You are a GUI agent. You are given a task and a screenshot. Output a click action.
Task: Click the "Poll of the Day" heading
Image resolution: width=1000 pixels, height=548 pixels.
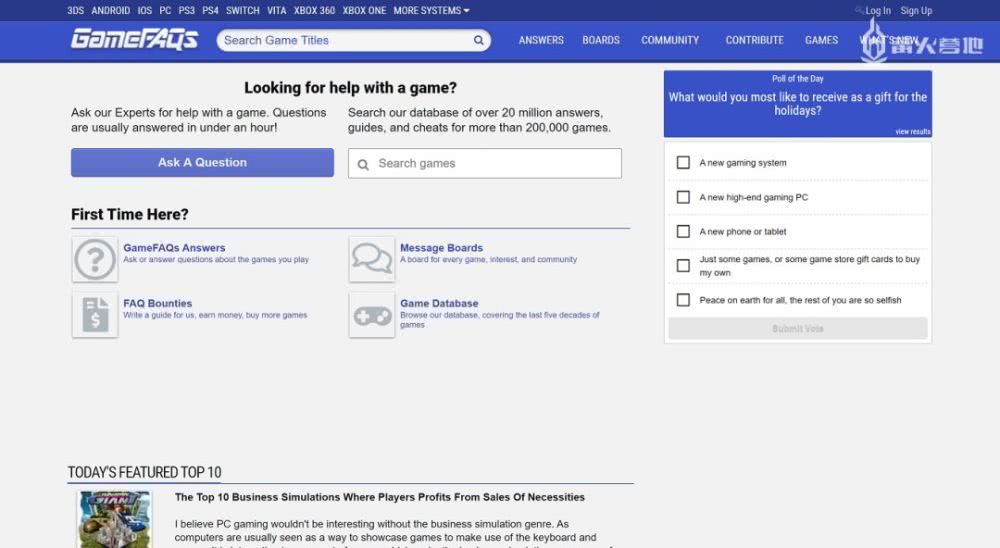point(797,78)
